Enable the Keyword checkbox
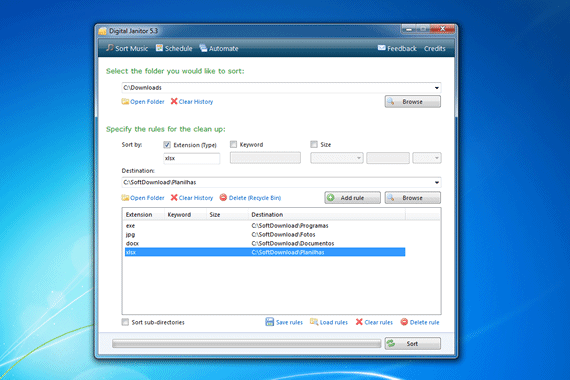 pos(233,144)
